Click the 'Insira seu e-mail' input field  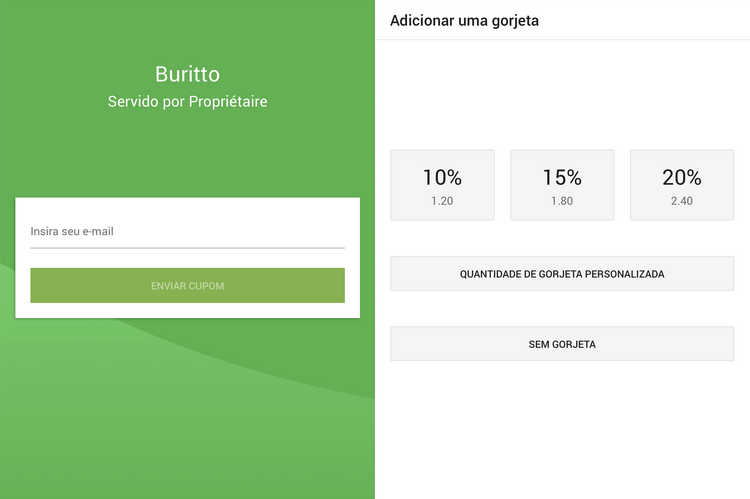pyautogui.click(x=187, y=231)
